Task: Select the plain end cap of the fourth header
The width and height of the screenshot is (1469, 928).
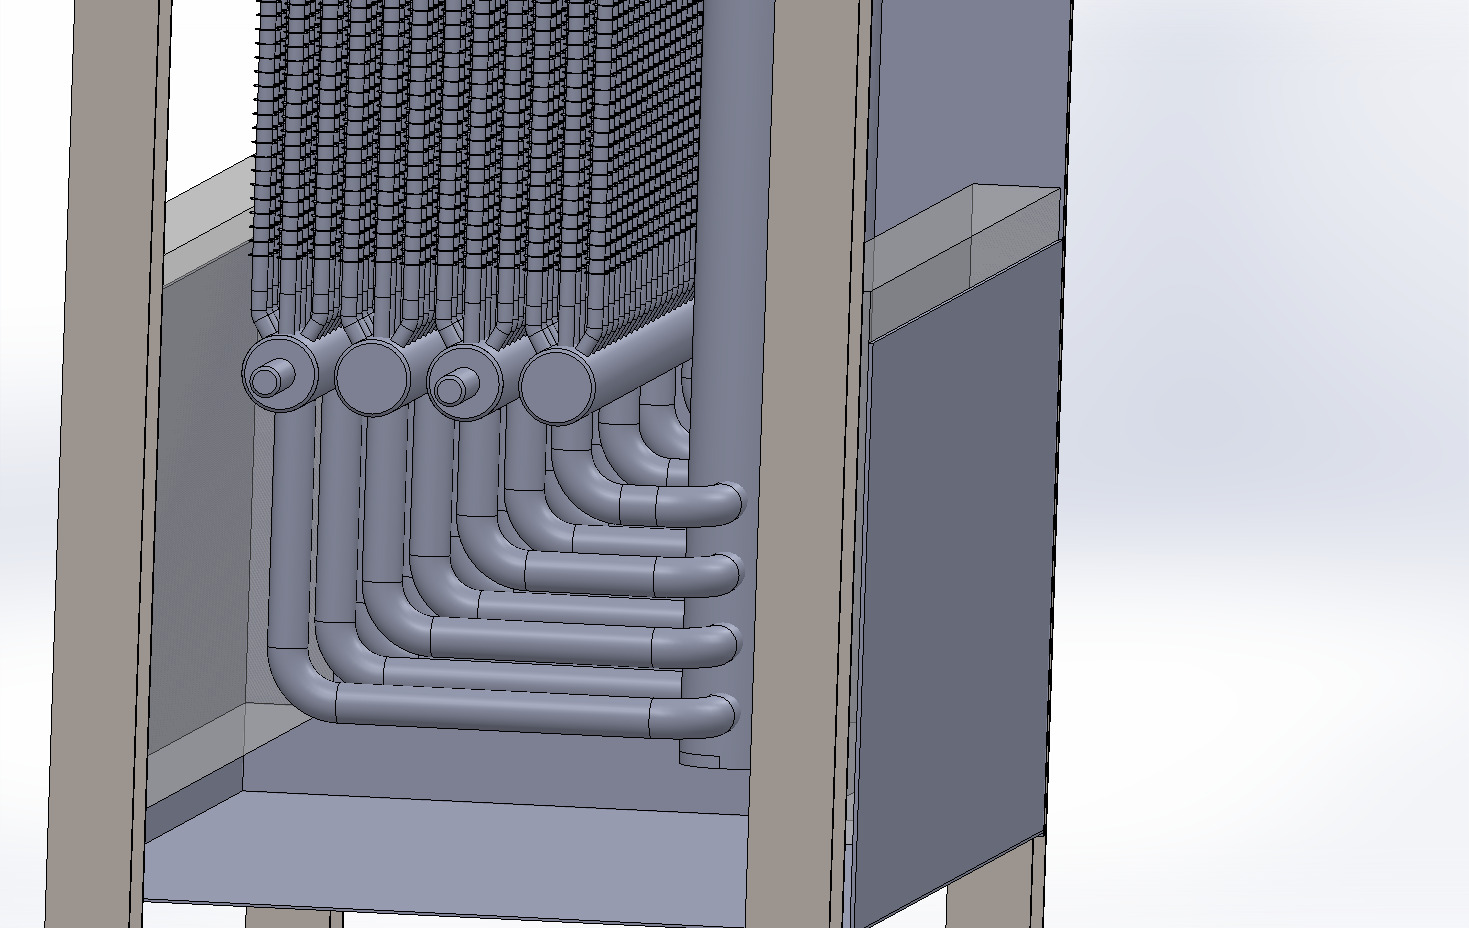Action: [x=556, y=386]
